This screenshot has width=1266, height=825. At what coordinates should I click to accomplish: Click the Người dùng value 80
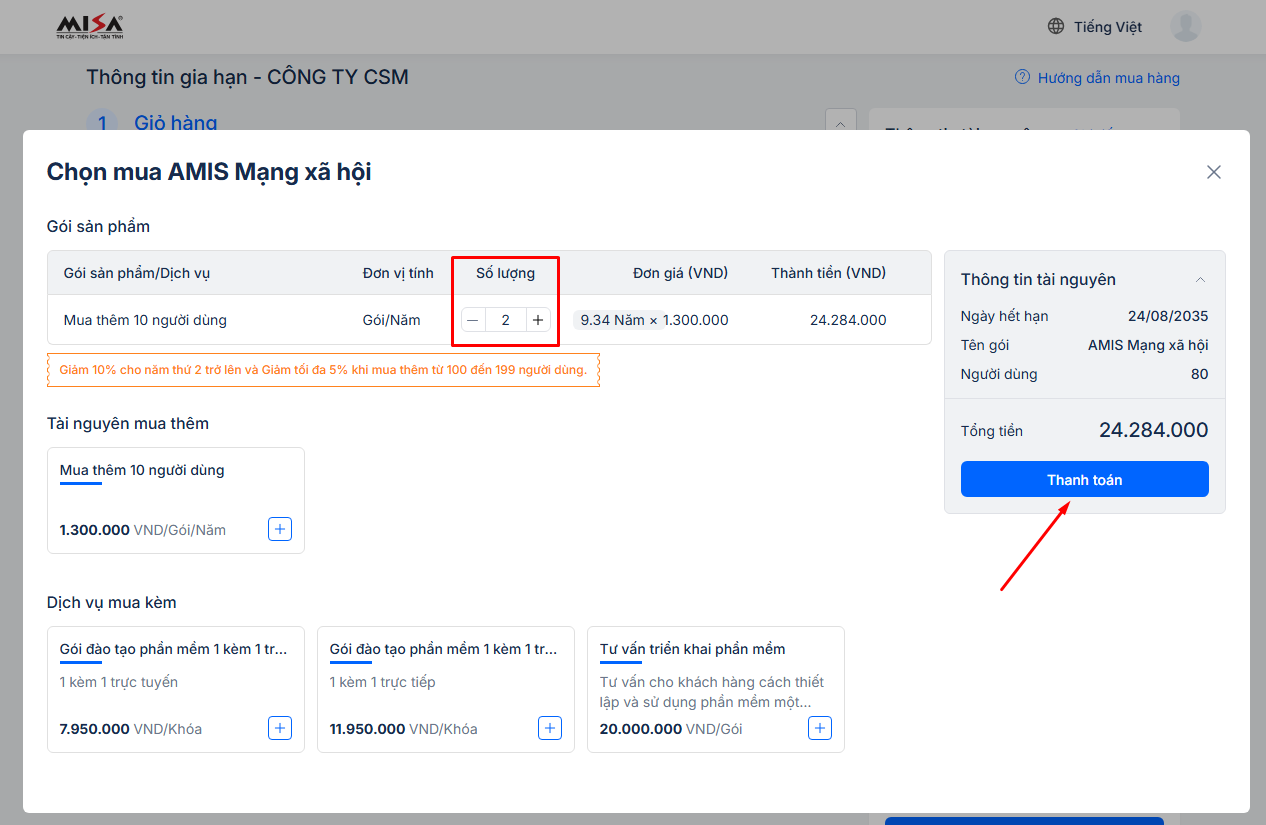coord(1199,374)
